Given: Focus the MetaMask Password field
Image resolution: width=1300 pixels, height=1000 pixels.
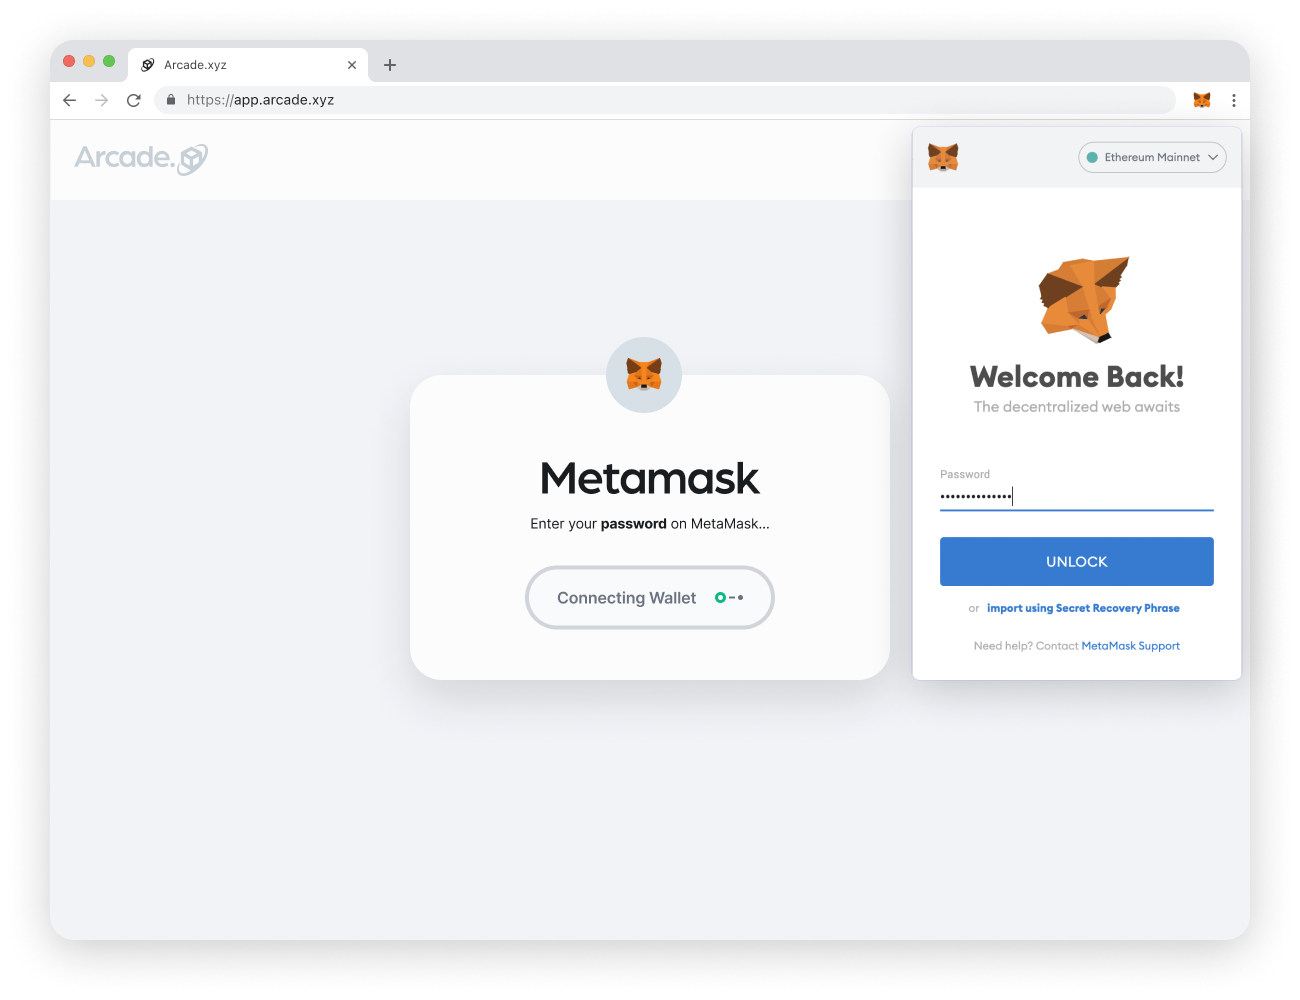Looking at the screenshot, I should 1077,496.
